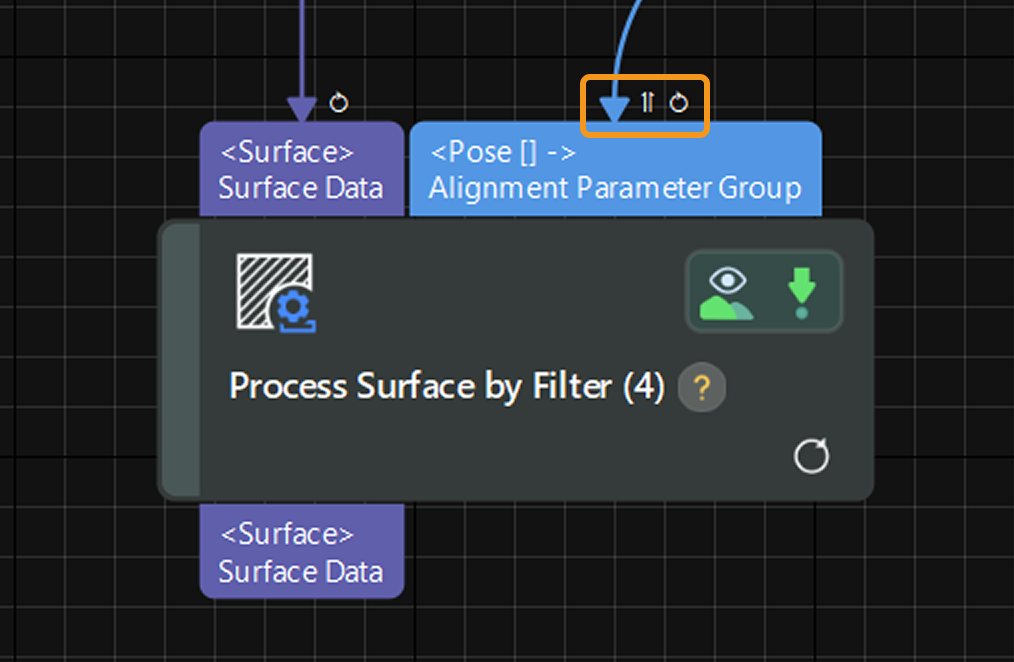Click the green down-arrow output icon
1014x662 pixels.
[801, 292]
